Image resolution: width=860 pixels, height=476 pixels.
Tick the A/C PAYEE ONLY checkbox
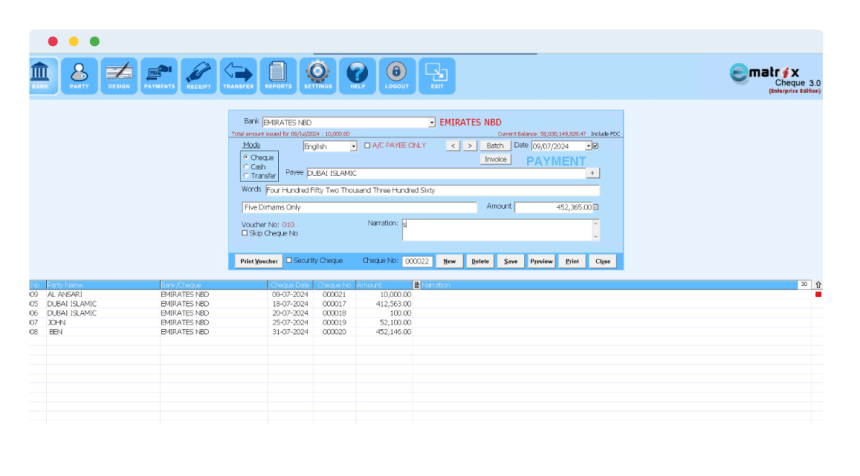coord(367,145)
